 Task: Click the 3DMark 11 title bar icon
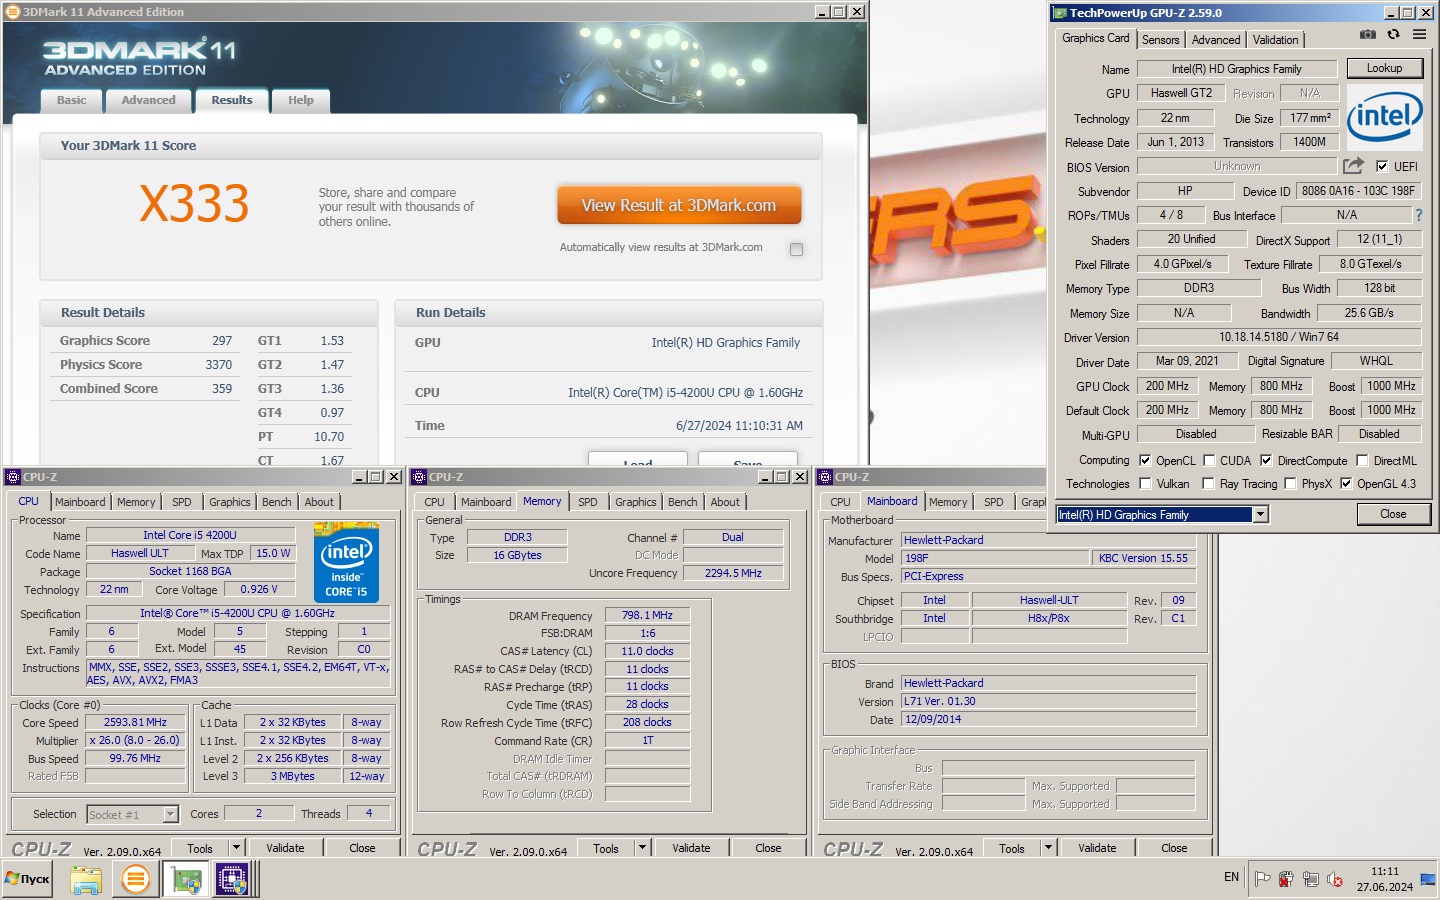point(13,12)
